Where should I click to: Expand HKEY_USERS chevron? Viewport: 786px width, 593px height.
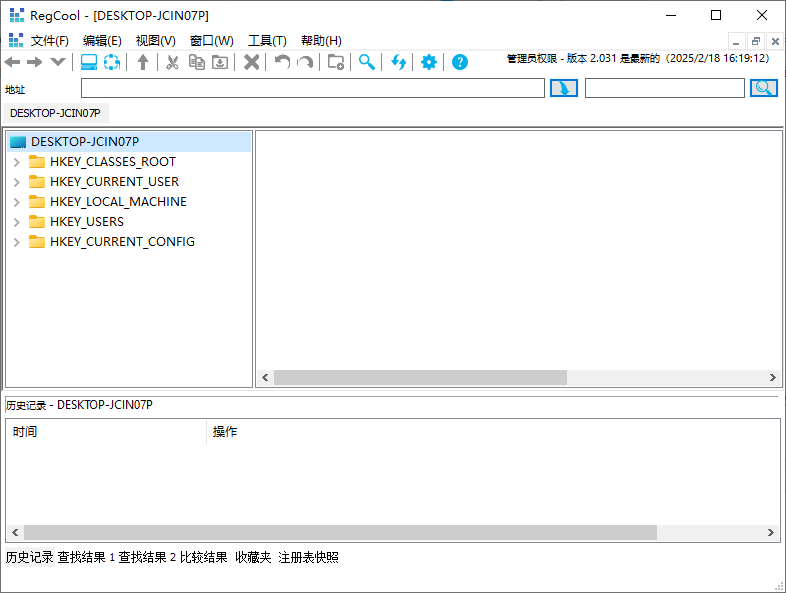(x=17, y=222)
